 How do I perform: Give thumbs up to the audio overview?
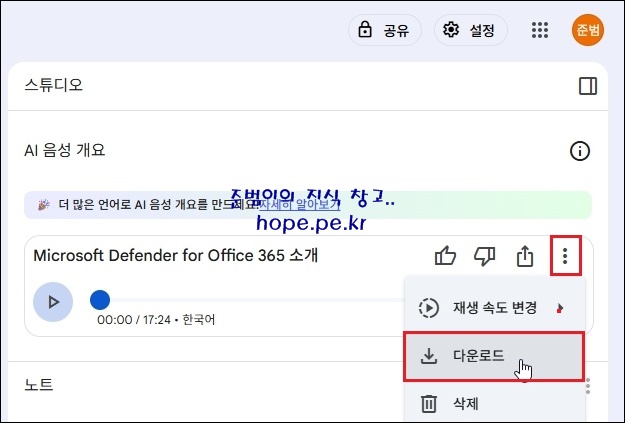(445, 256)
